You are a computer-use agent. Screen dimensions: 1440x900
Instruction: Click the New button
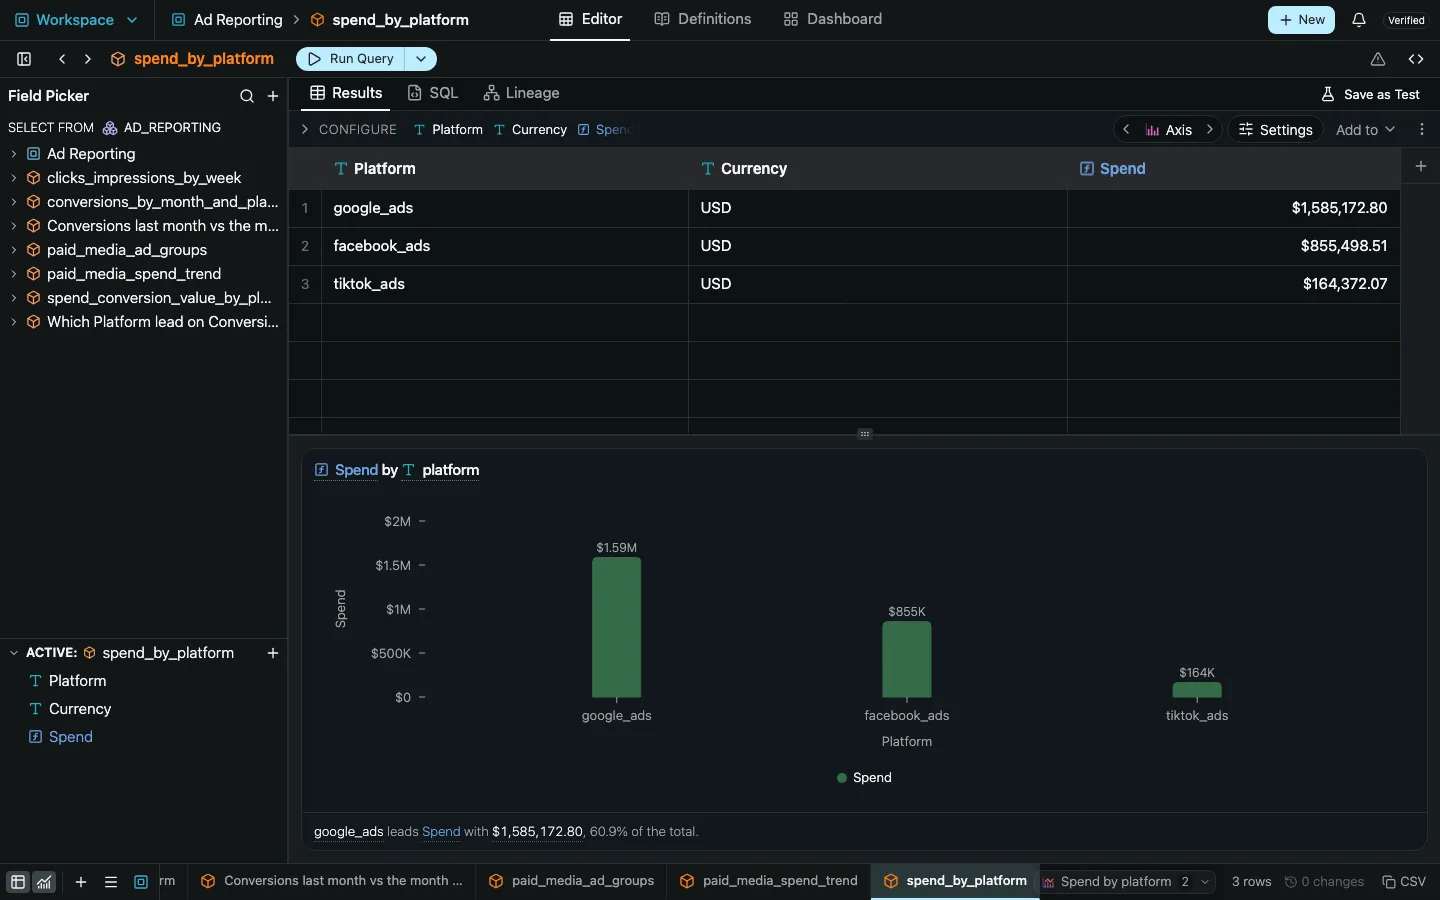click(x=1301, y=20)
